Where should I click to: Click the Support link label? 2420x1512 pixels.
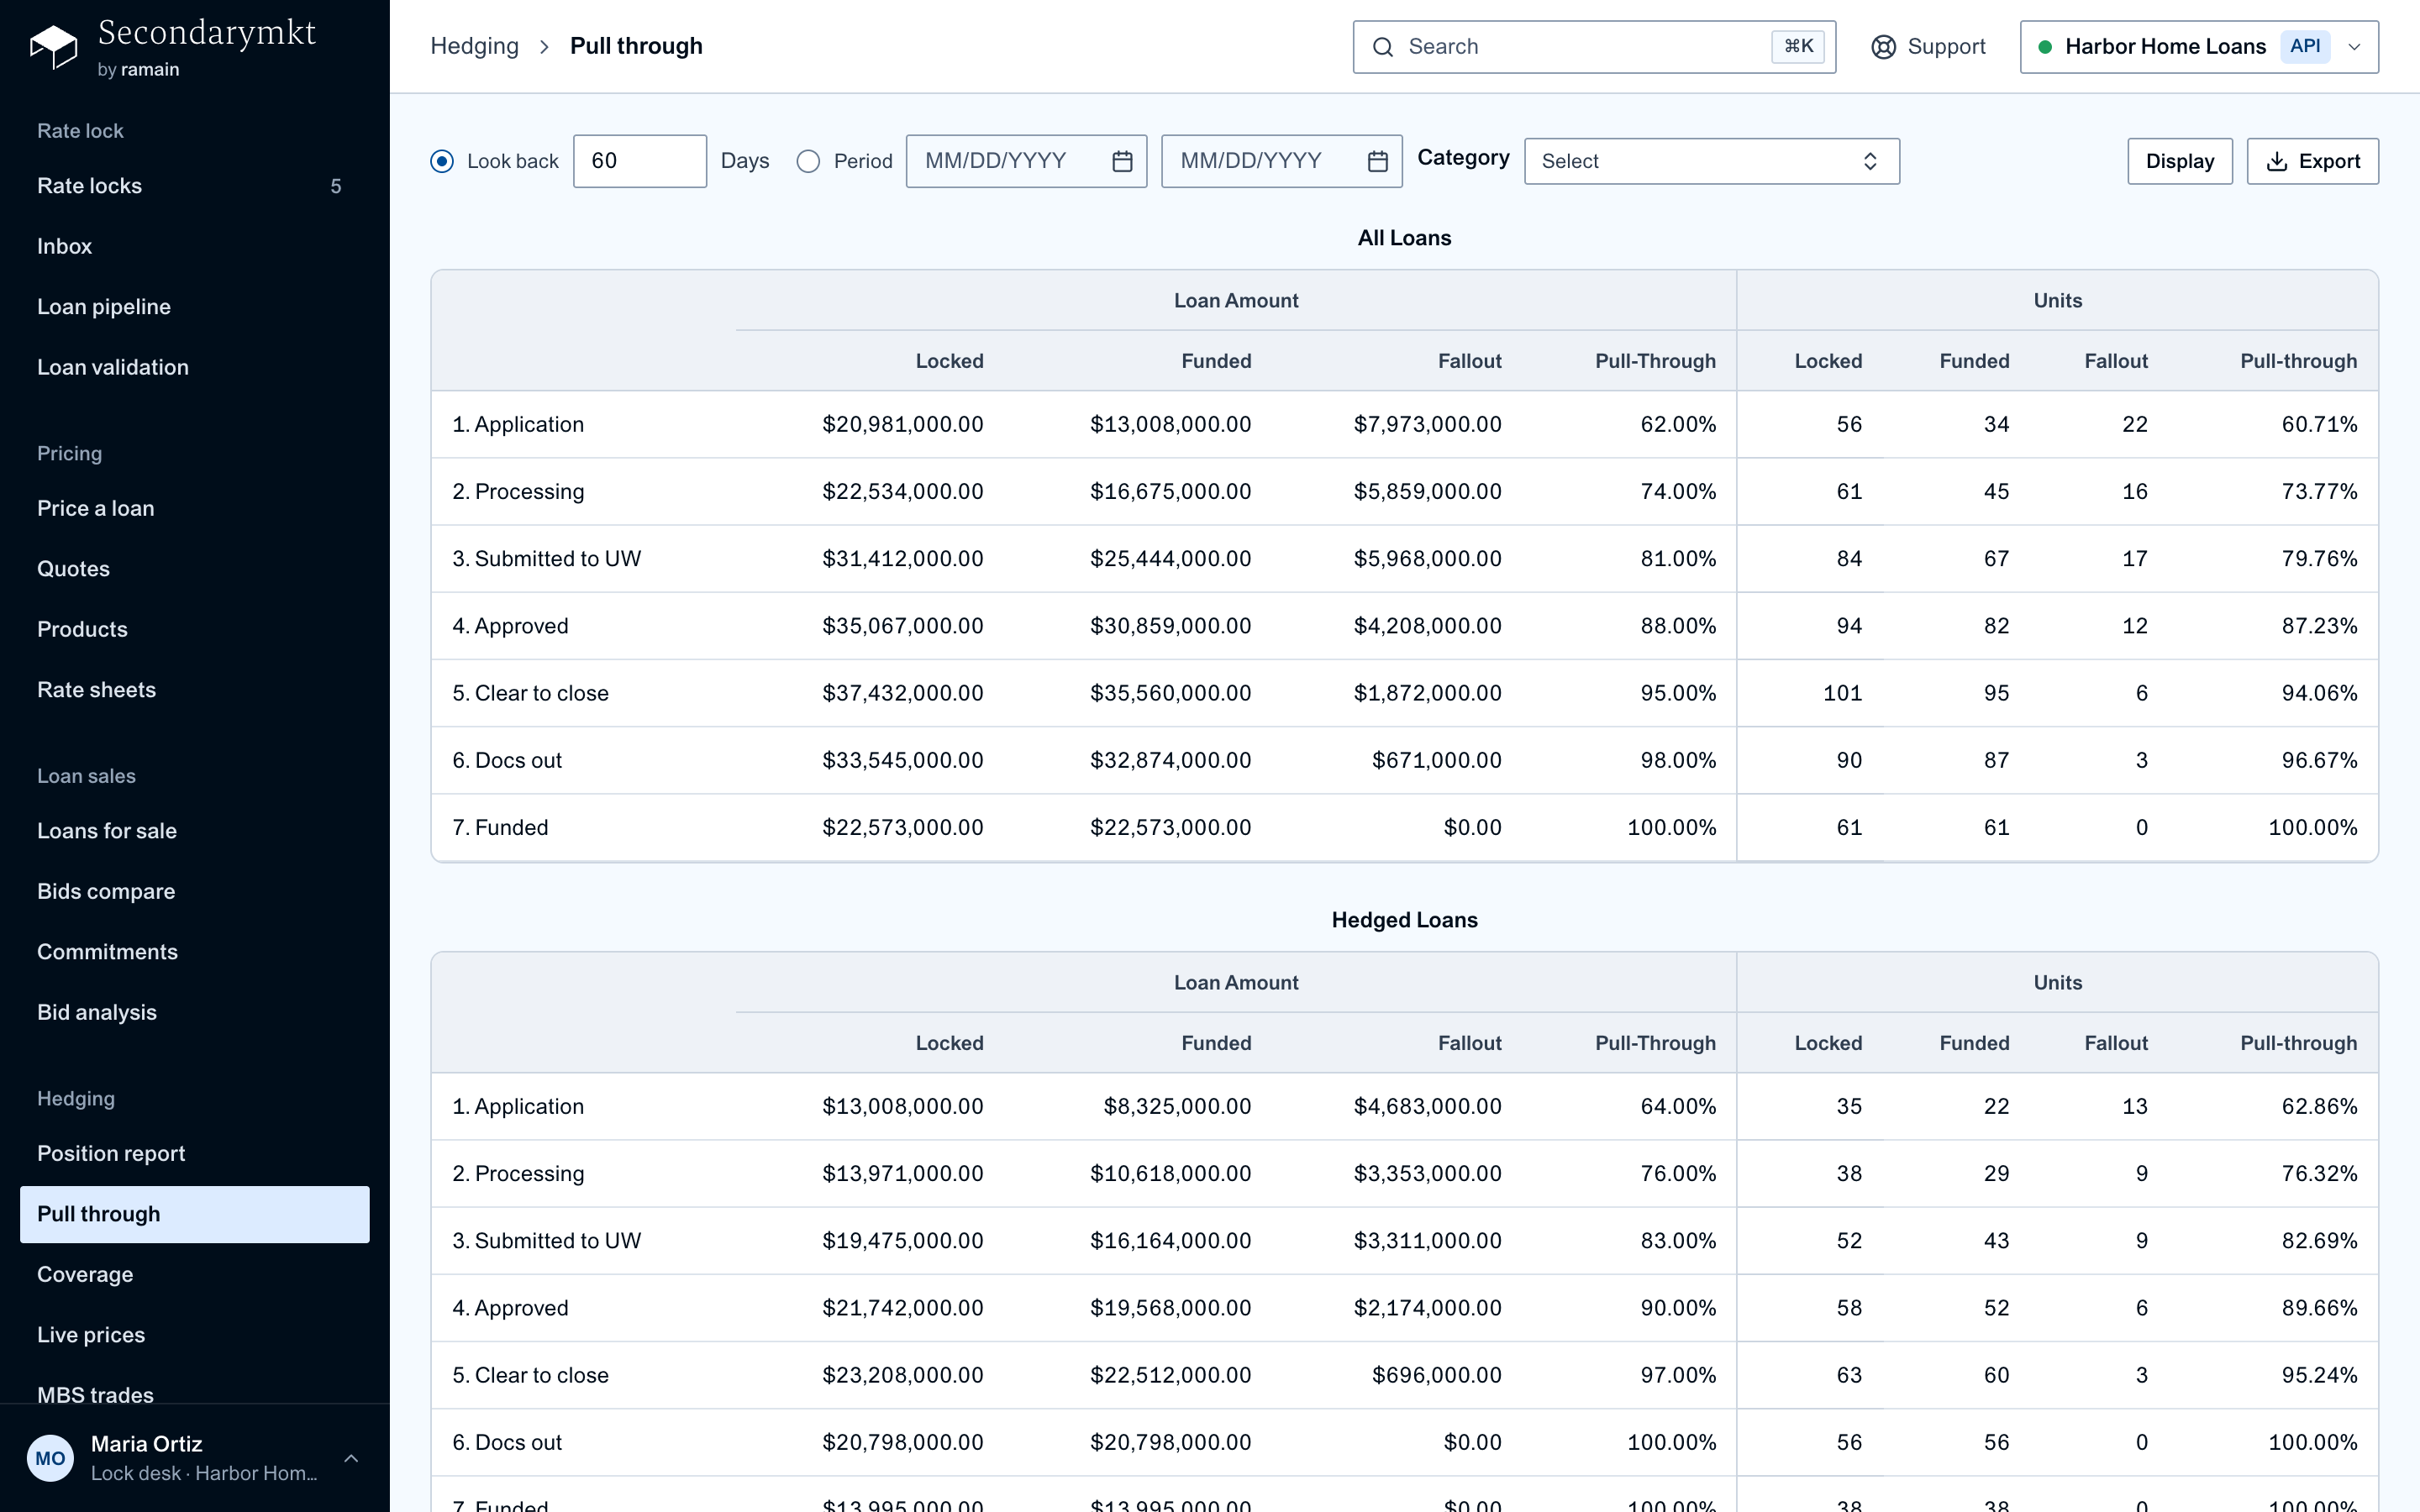click(1946, 47)
